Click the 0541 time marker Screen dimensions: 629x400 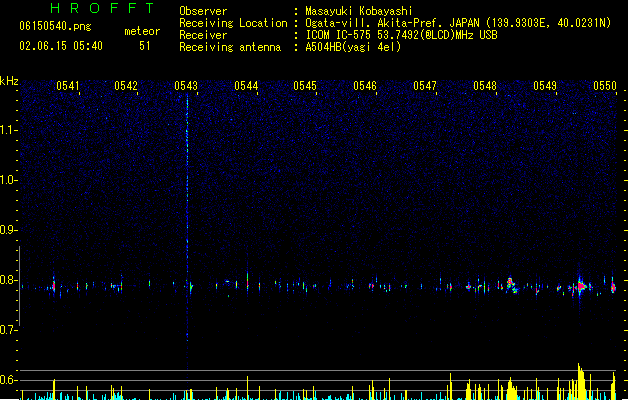68,86
